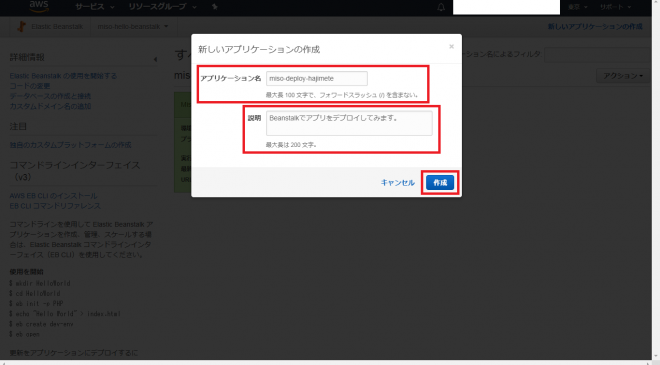The height and width of the screenshot is (365, 660).
Task: Click the Elastic Beanstalk logo icon
Action: 21,27
